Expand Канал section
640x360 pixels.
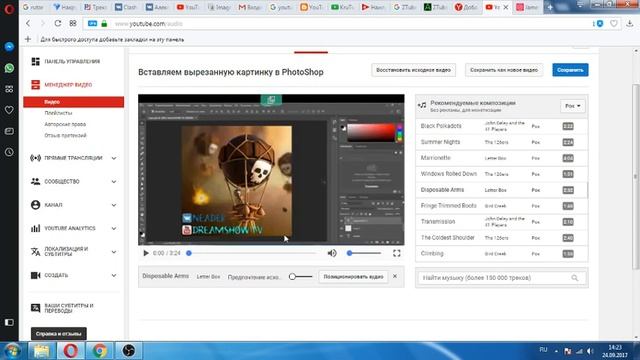tap(114, 205)
